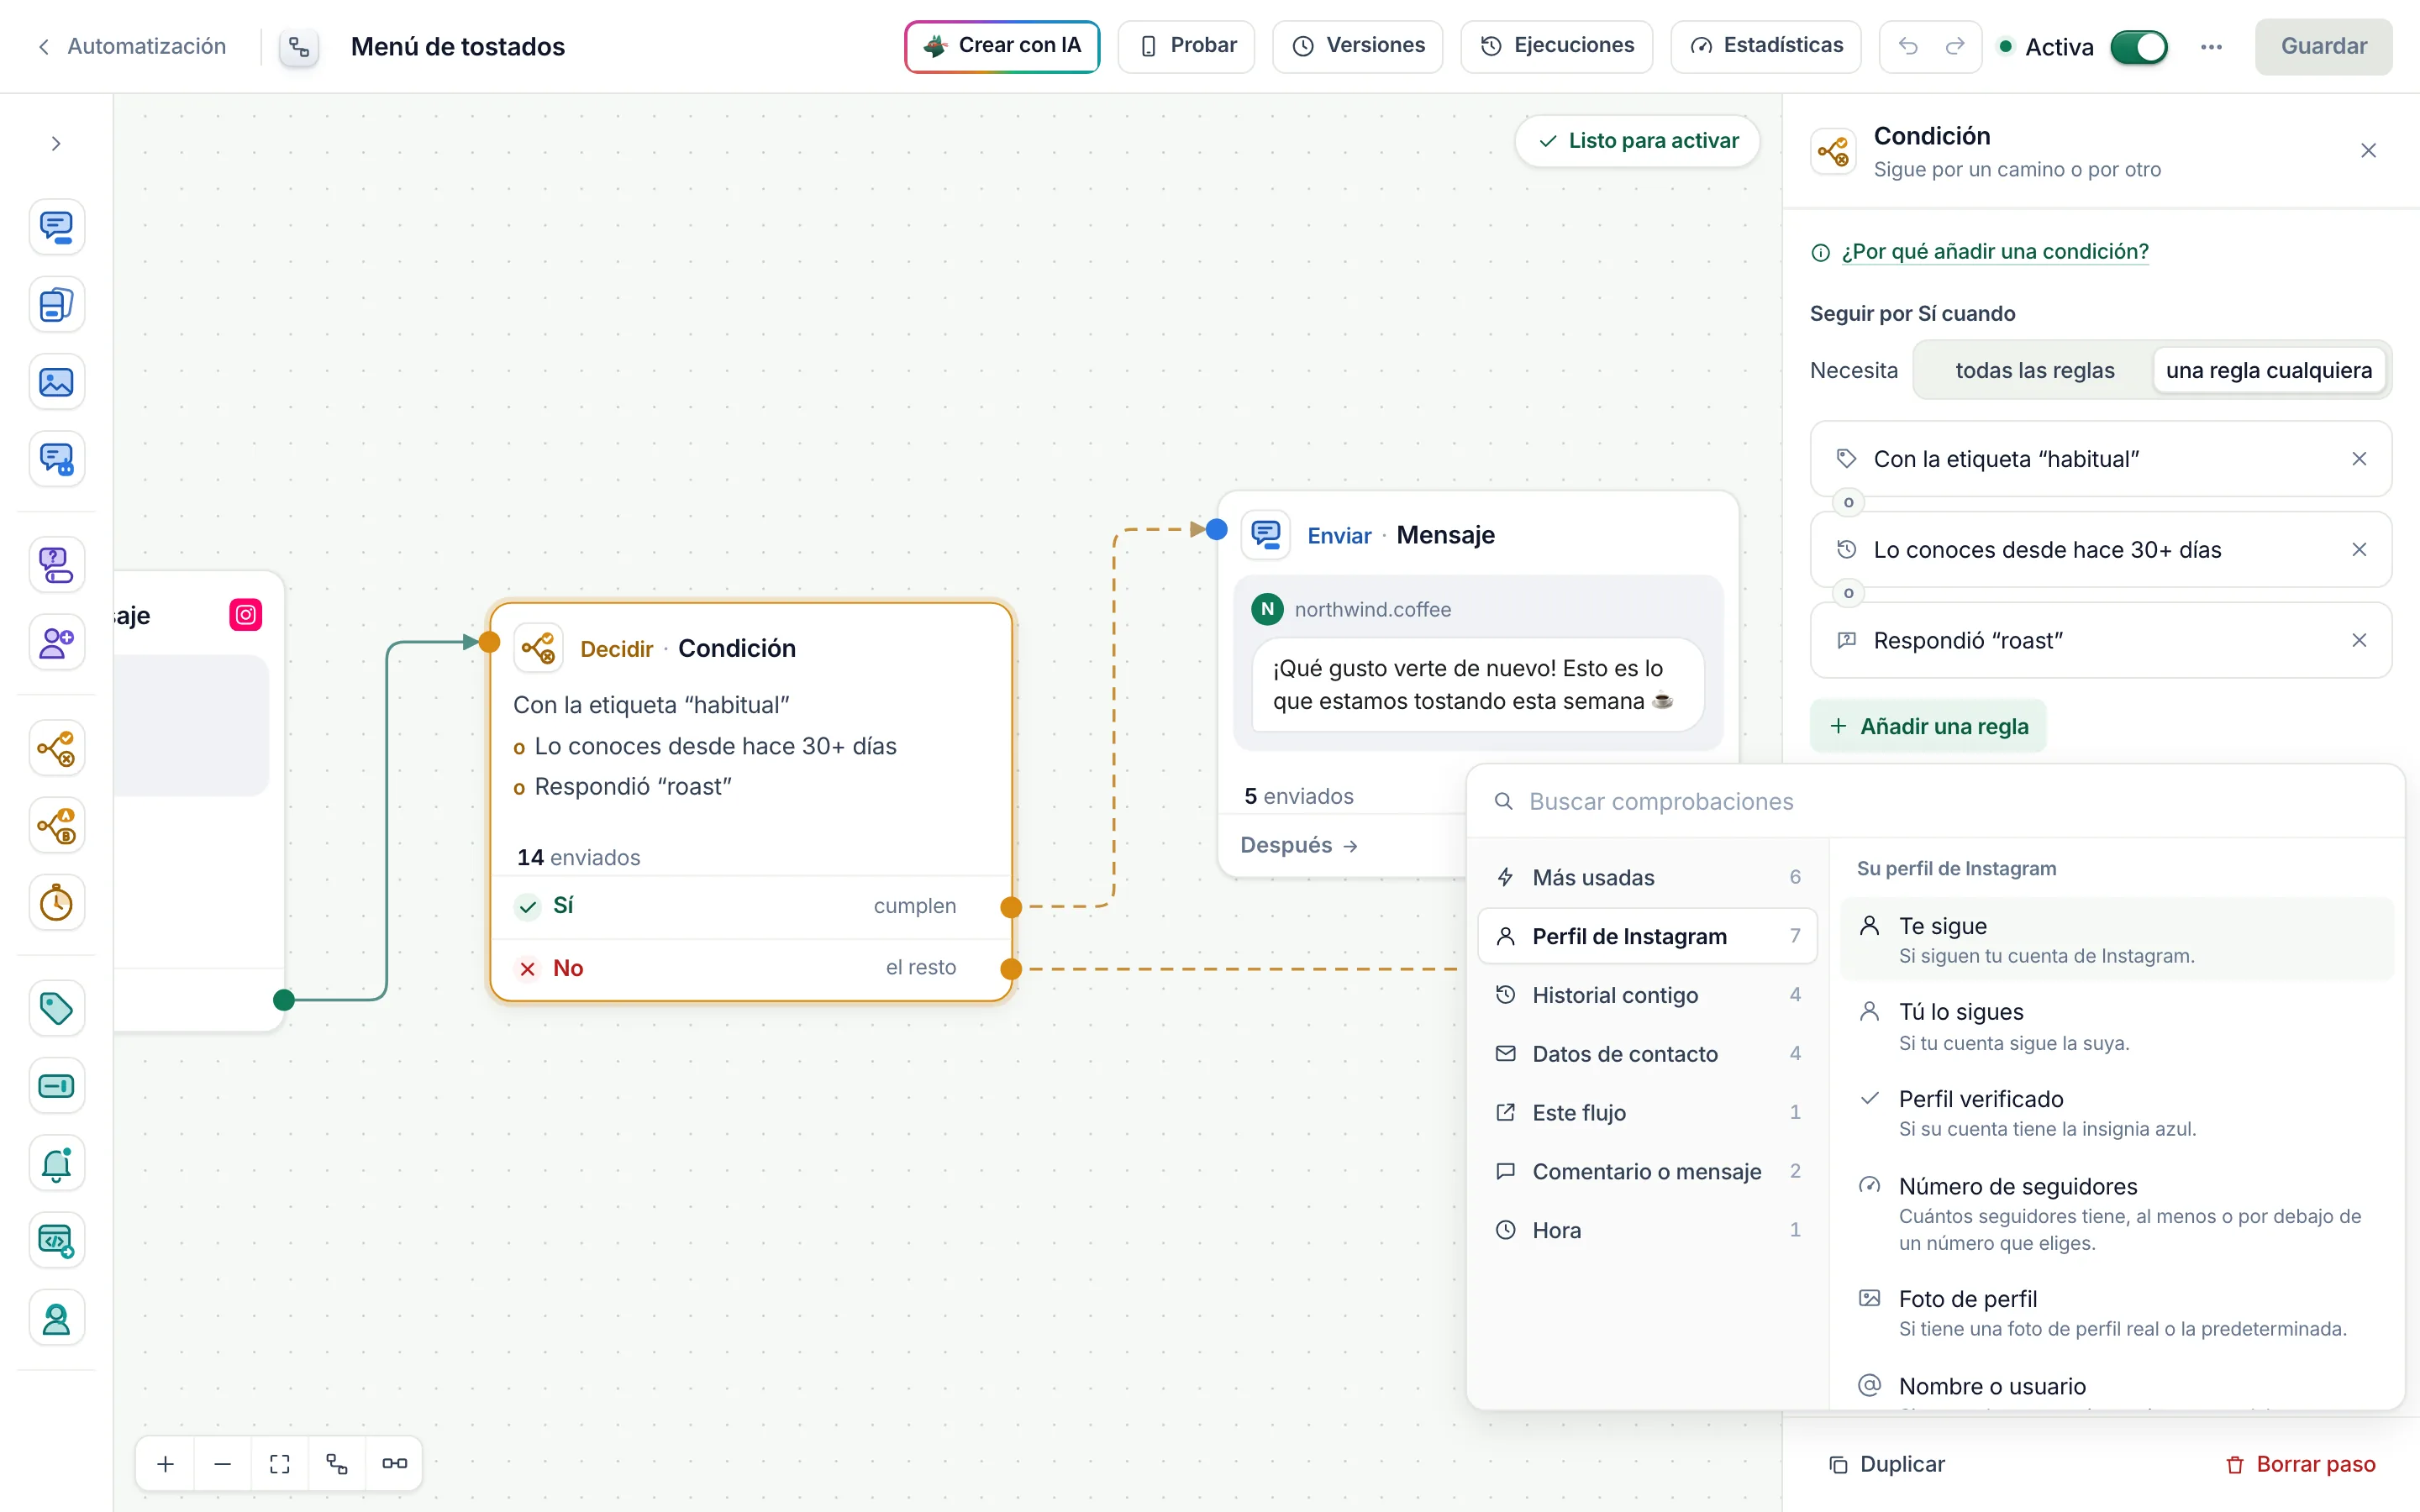Toggle the Activa switch off
2420x1512 pixels.
[2139, 47]
